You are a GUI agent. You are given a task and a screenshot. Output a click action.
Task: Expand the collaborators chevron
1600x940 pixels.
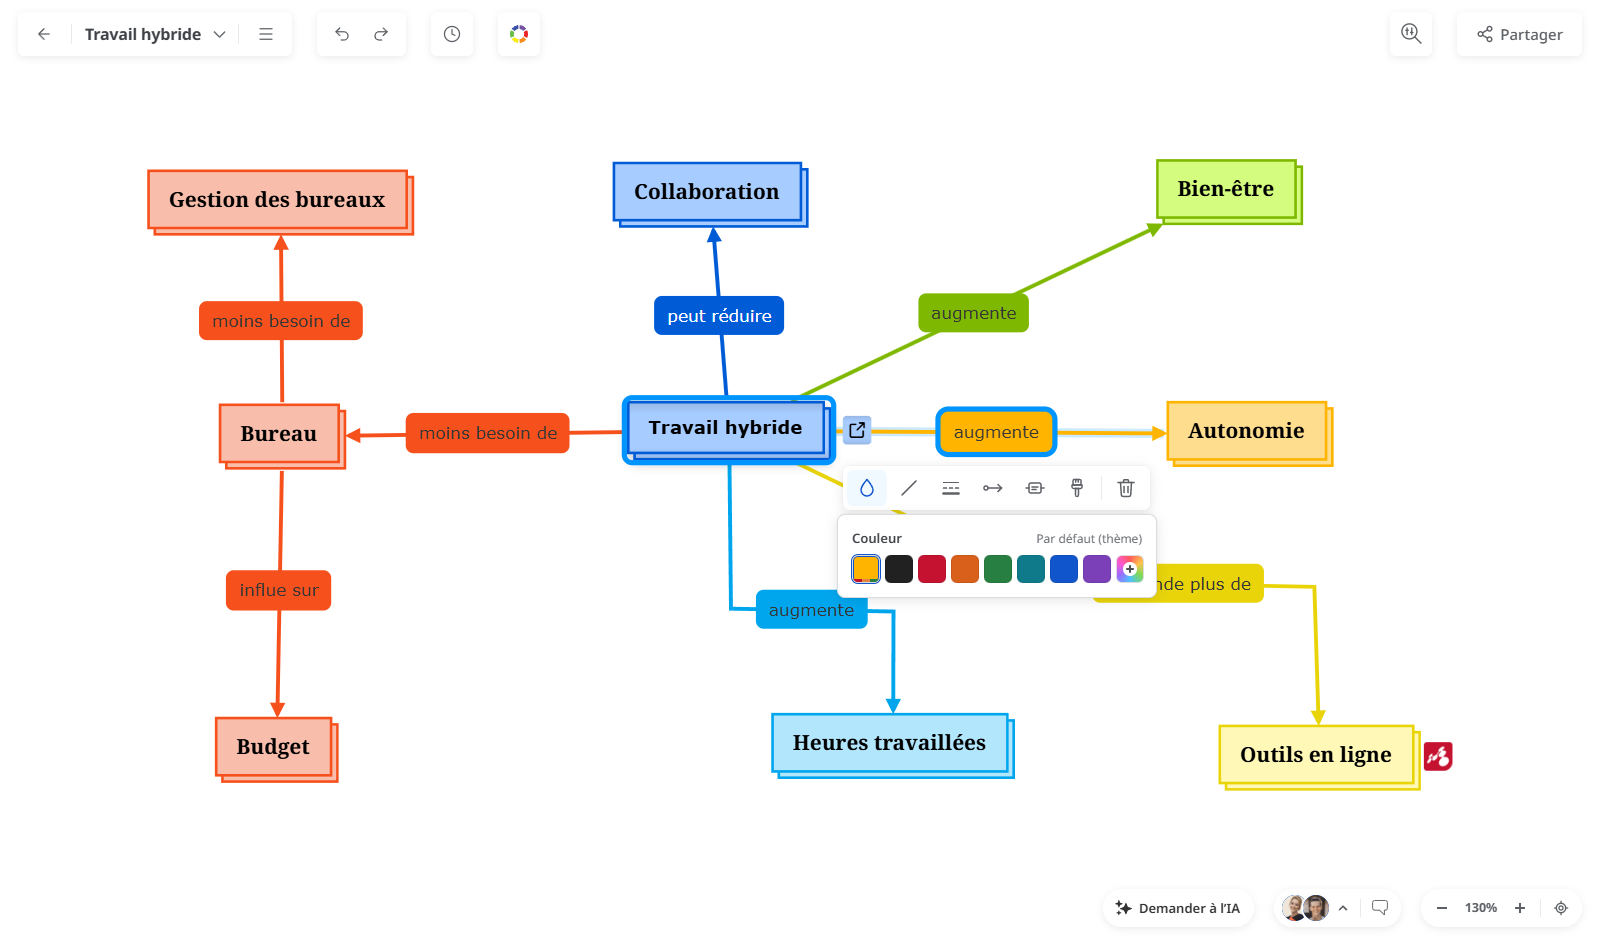click(x=1343, y=908)
